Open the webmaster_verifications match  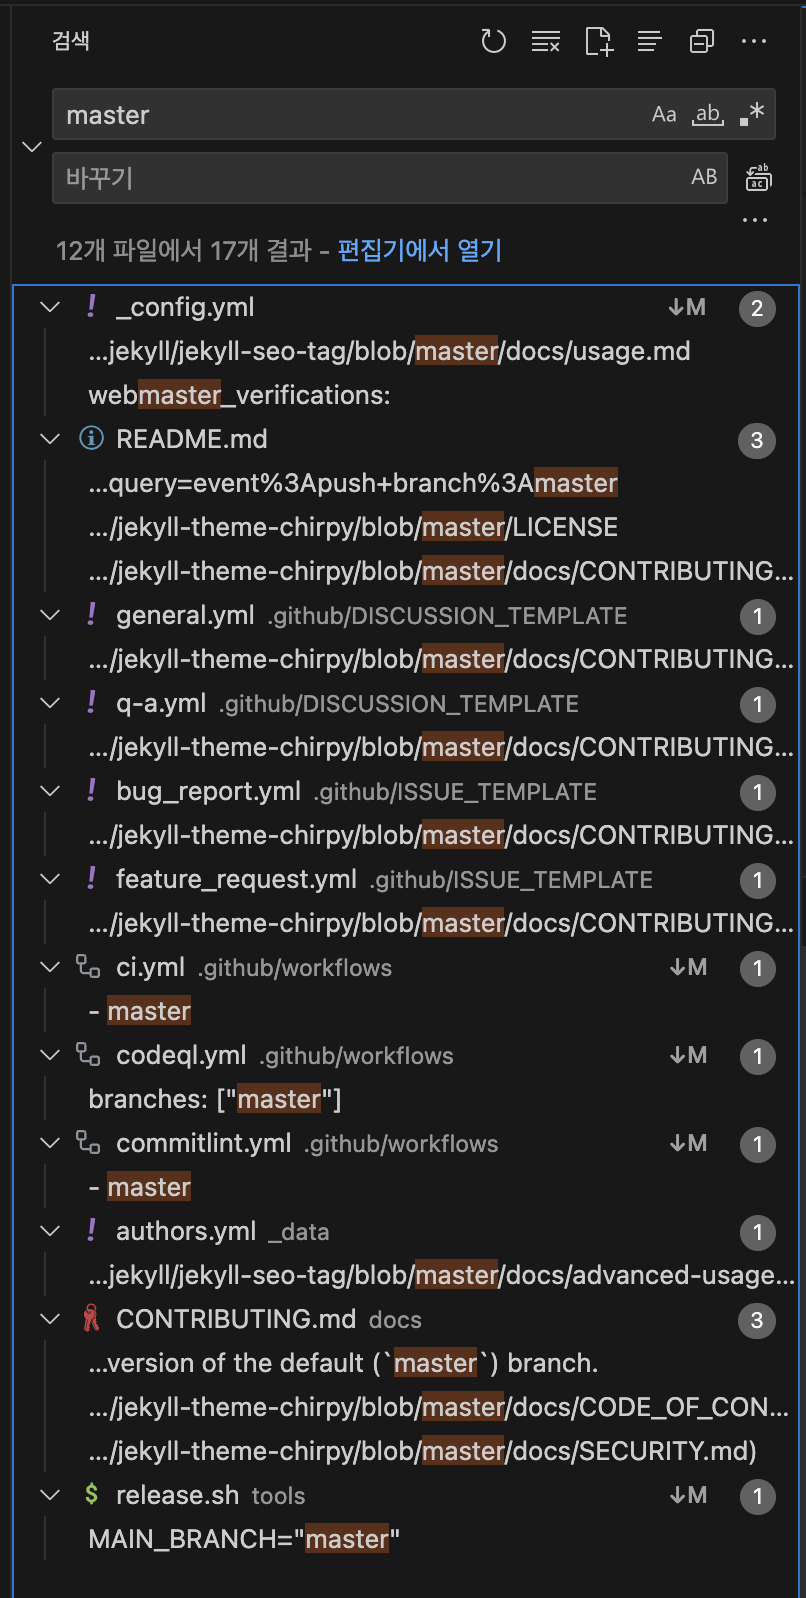(x=239, y=395)
